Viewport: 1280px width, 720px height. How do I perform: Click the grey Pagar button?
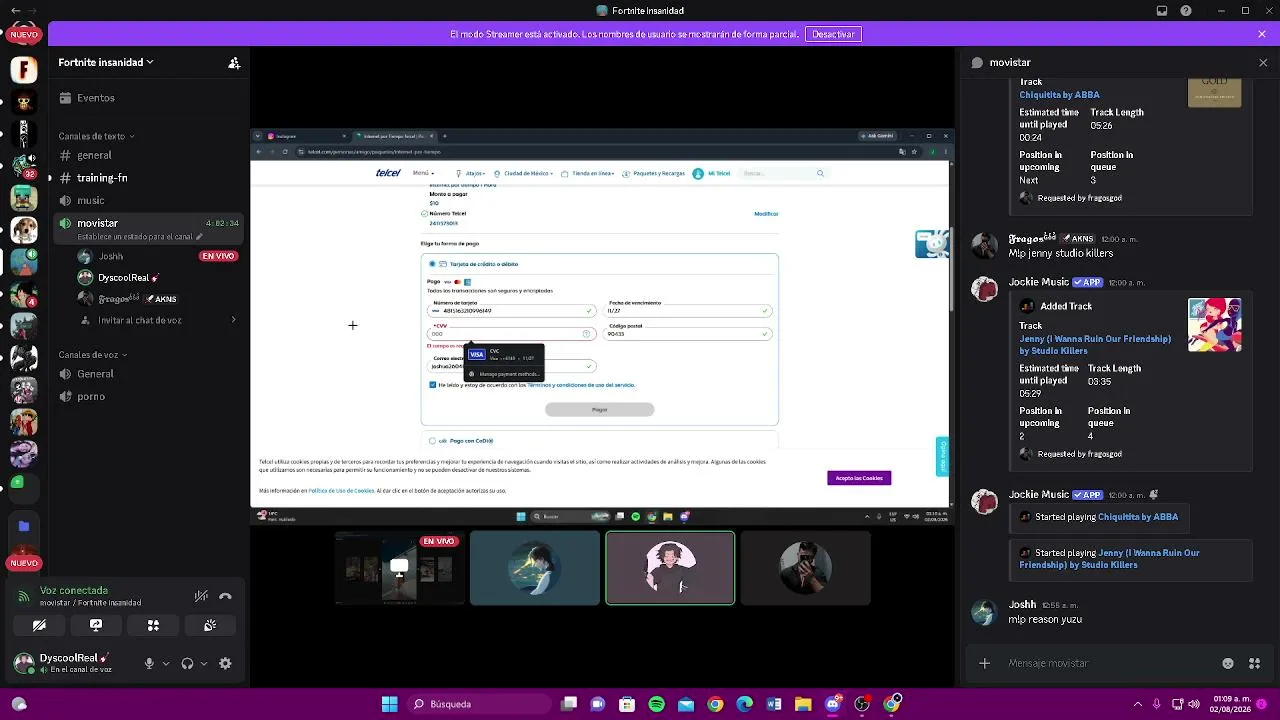pos(599,409)
